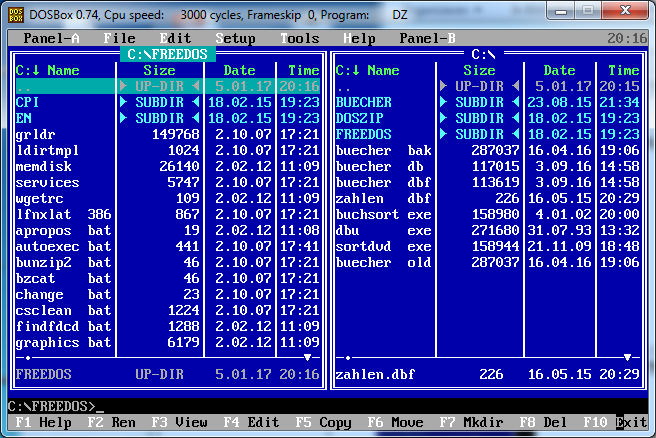Image resolution: width=656 pixels, height=438 pixels.
Task: Open the Tools menu
Action: 300,38
